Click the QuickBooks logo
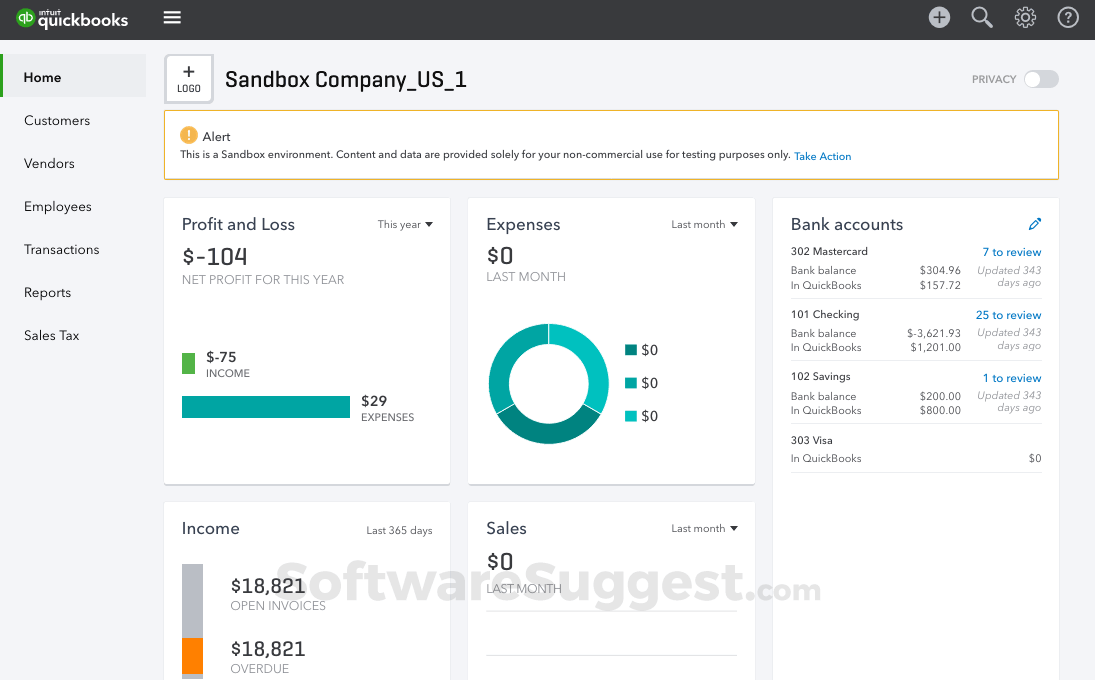1095x680 pixels. (x=72, y=18)
